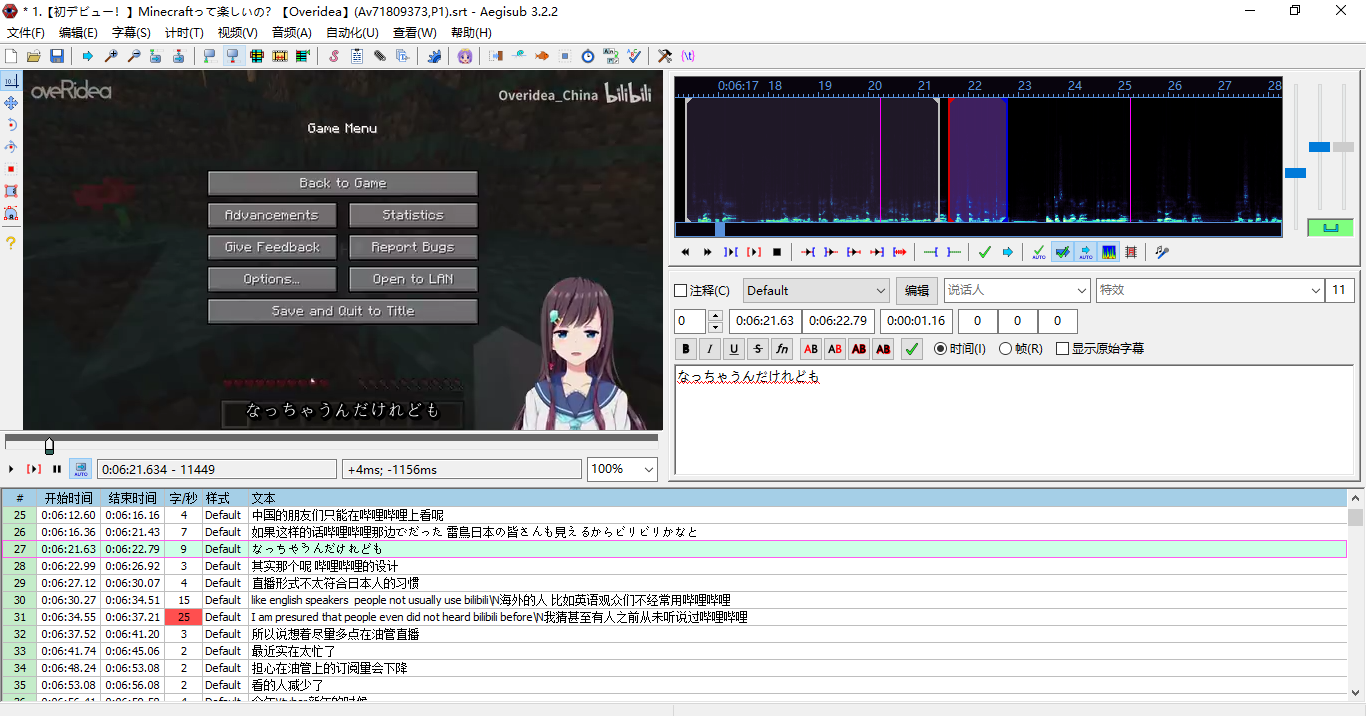Toggle the green audio slider link button

click(1330, 227)
